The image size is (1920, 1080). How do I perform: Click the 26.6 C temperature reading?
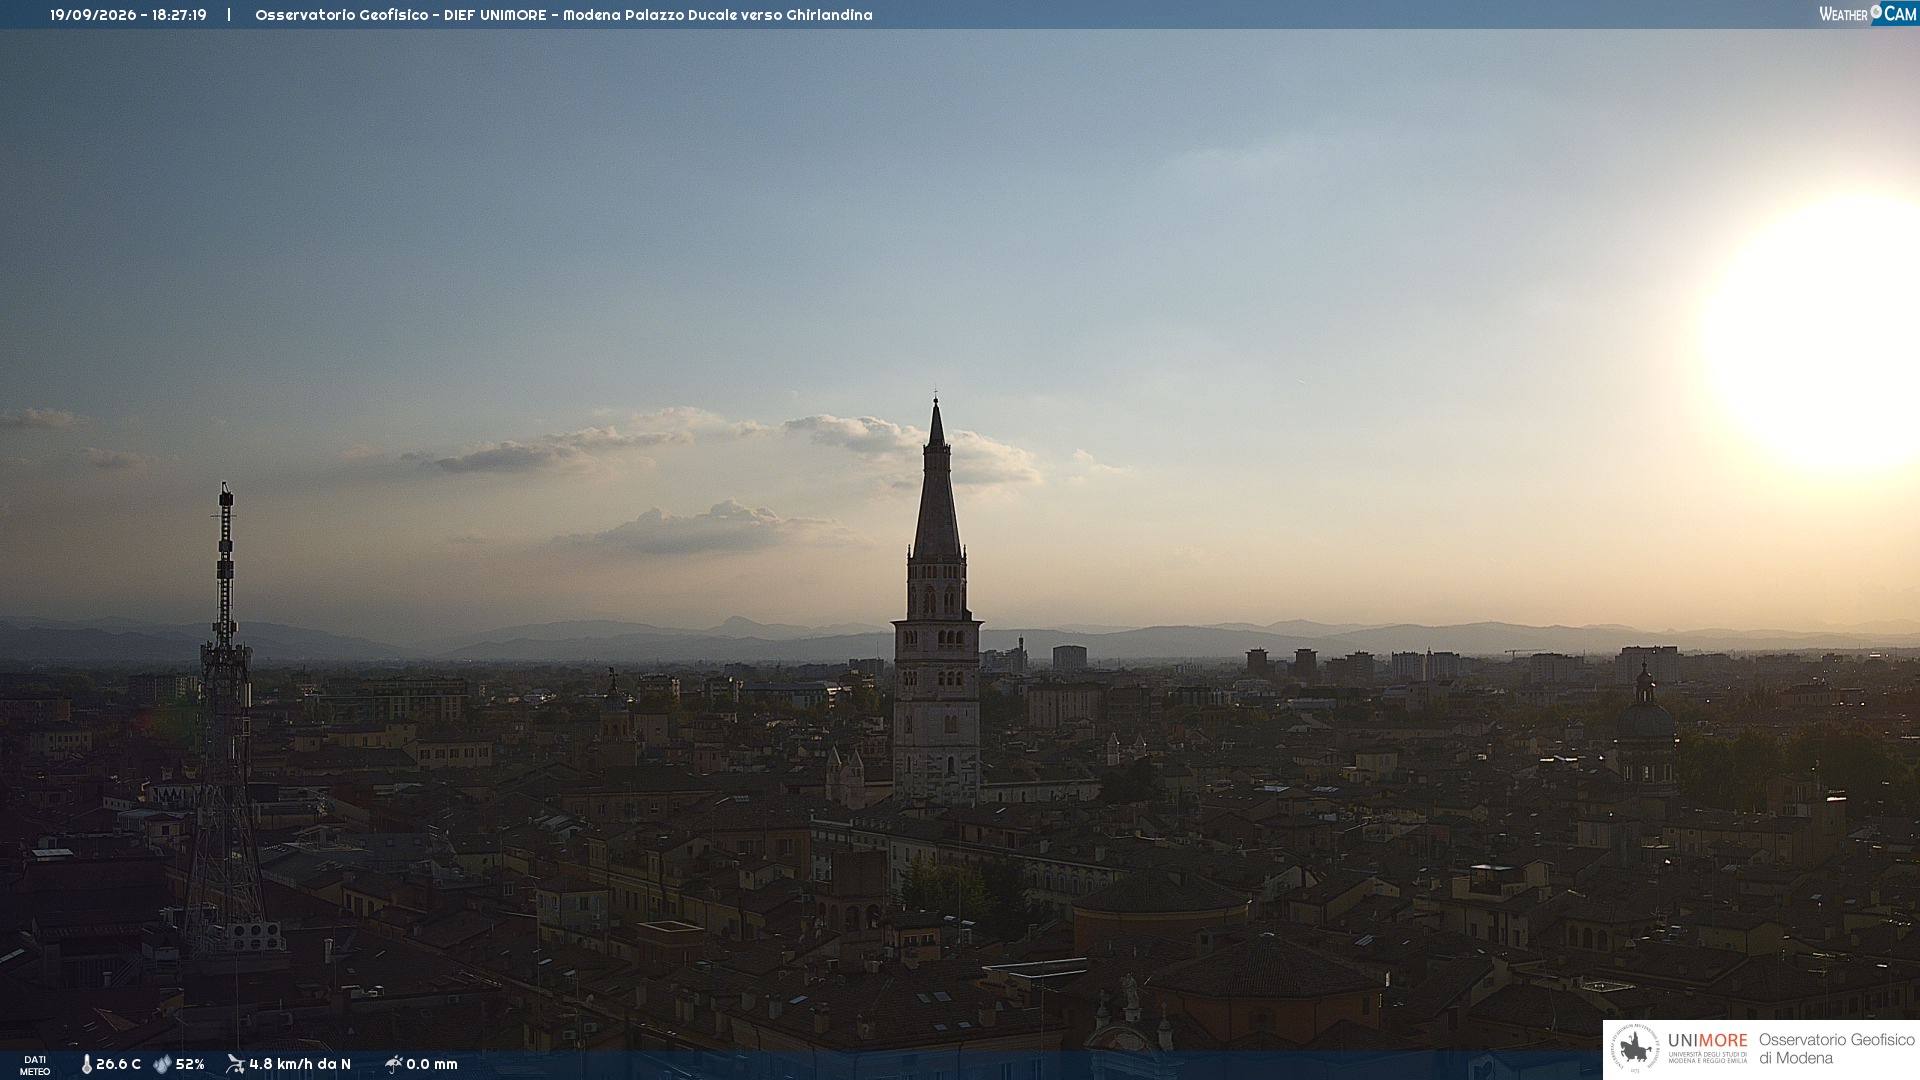[118, 1064]
